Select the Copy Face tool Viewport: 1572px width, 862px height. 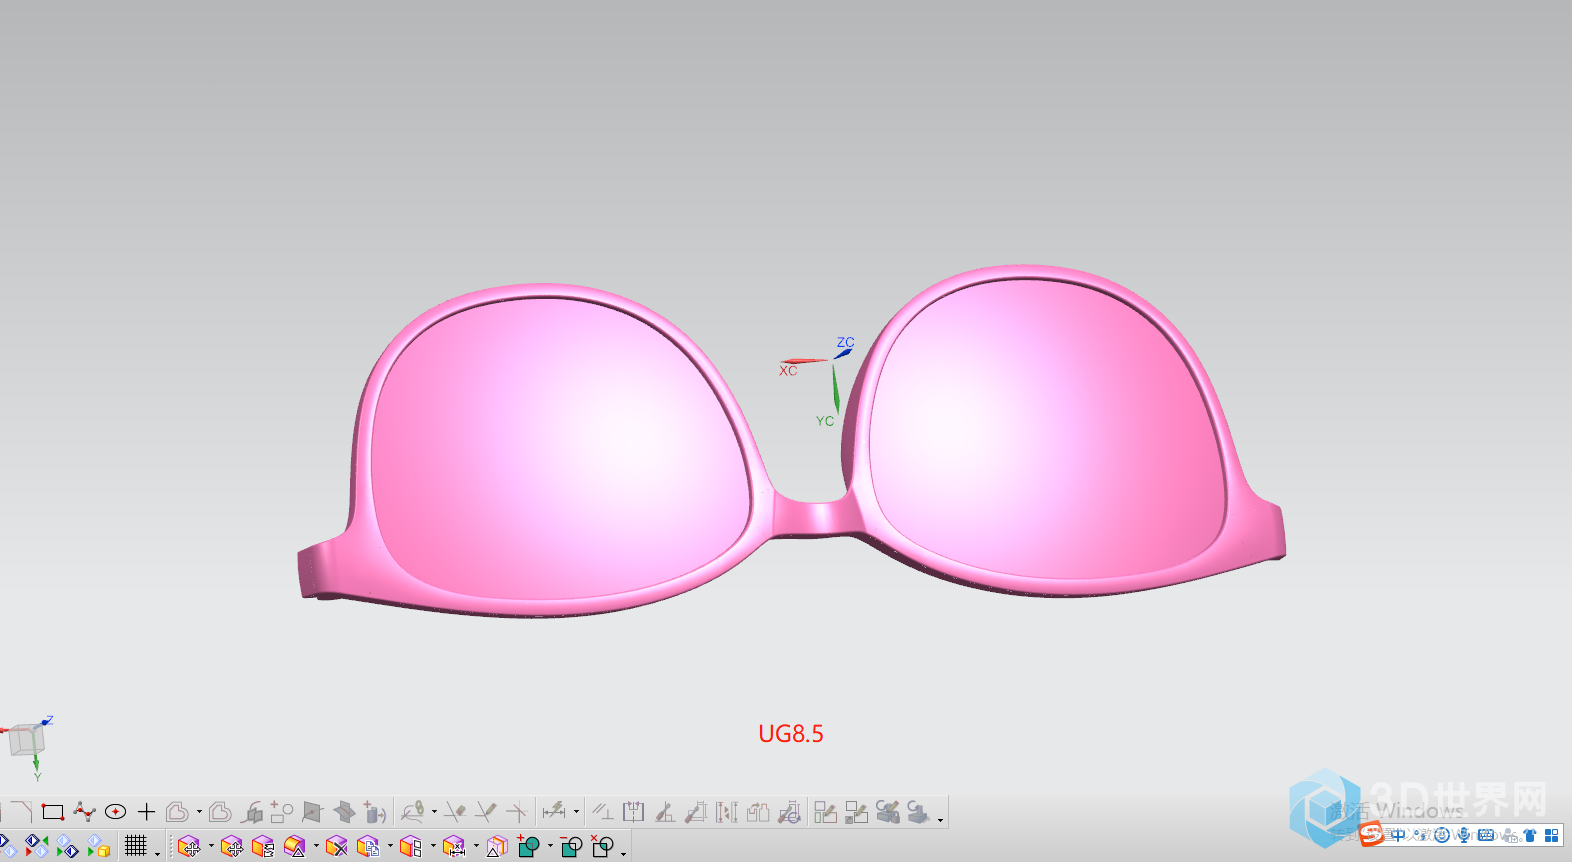(368, 846)
